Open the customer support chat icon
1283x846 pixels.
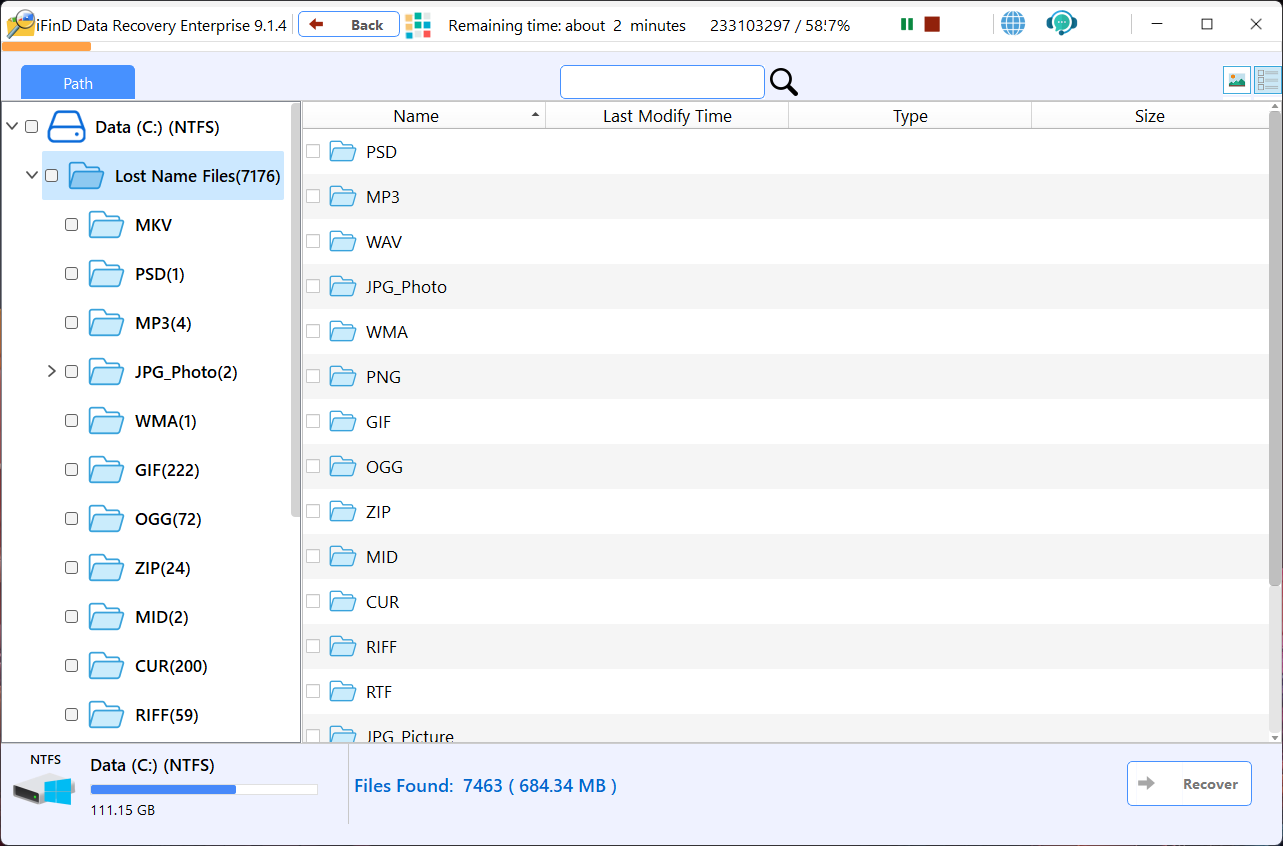[1060, 25]
